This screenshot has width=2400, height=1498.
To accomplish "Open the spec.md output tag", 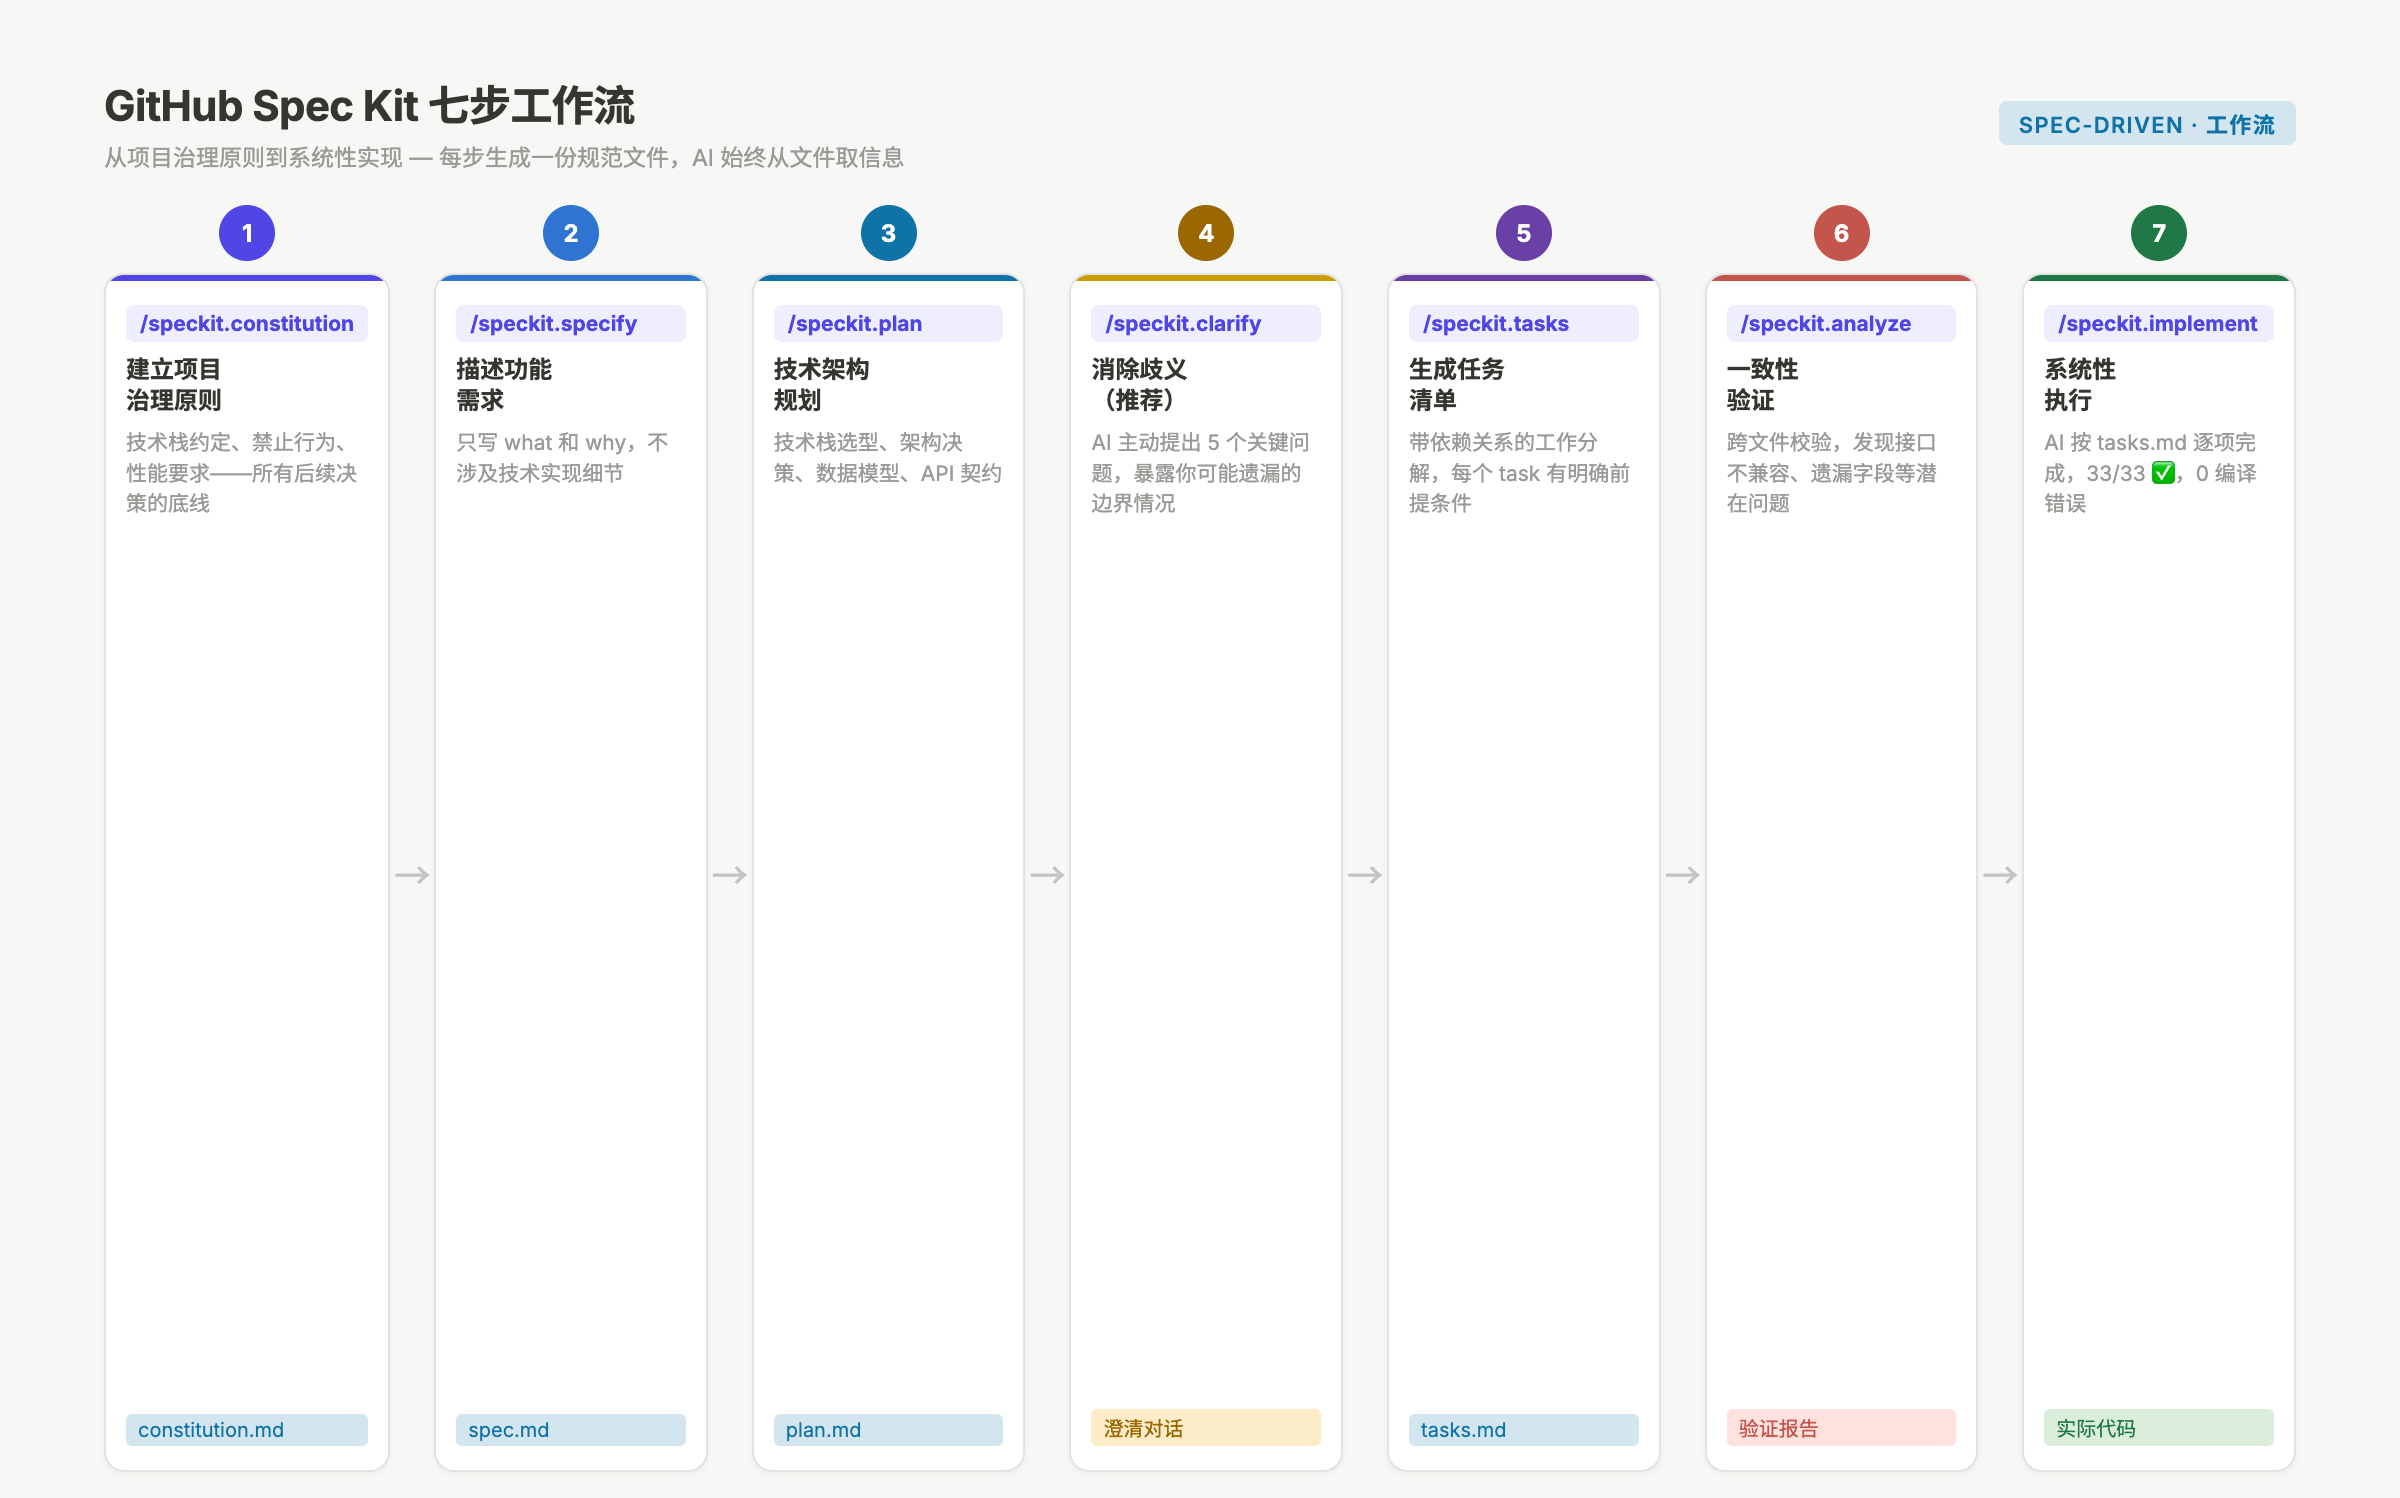I will (571, 1430).
